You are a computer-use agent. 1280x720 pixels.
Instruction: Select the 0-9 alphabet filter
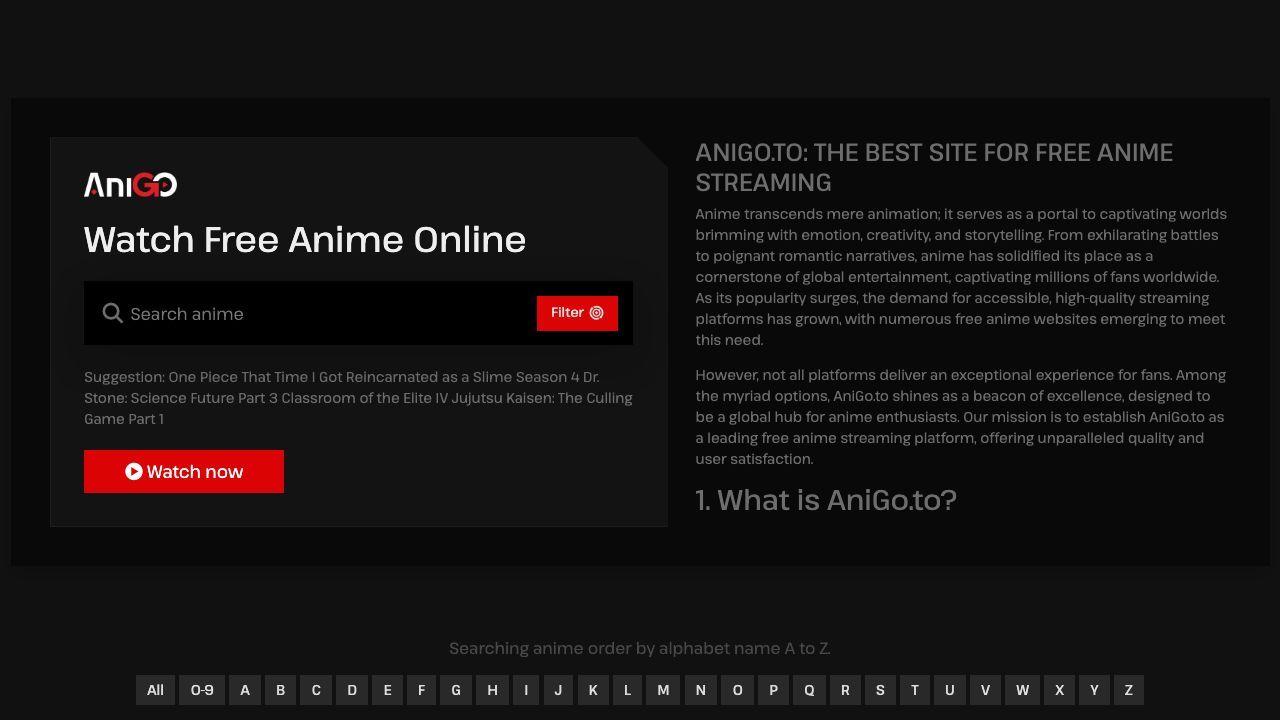pyautogui.click(x=202, y=690)
